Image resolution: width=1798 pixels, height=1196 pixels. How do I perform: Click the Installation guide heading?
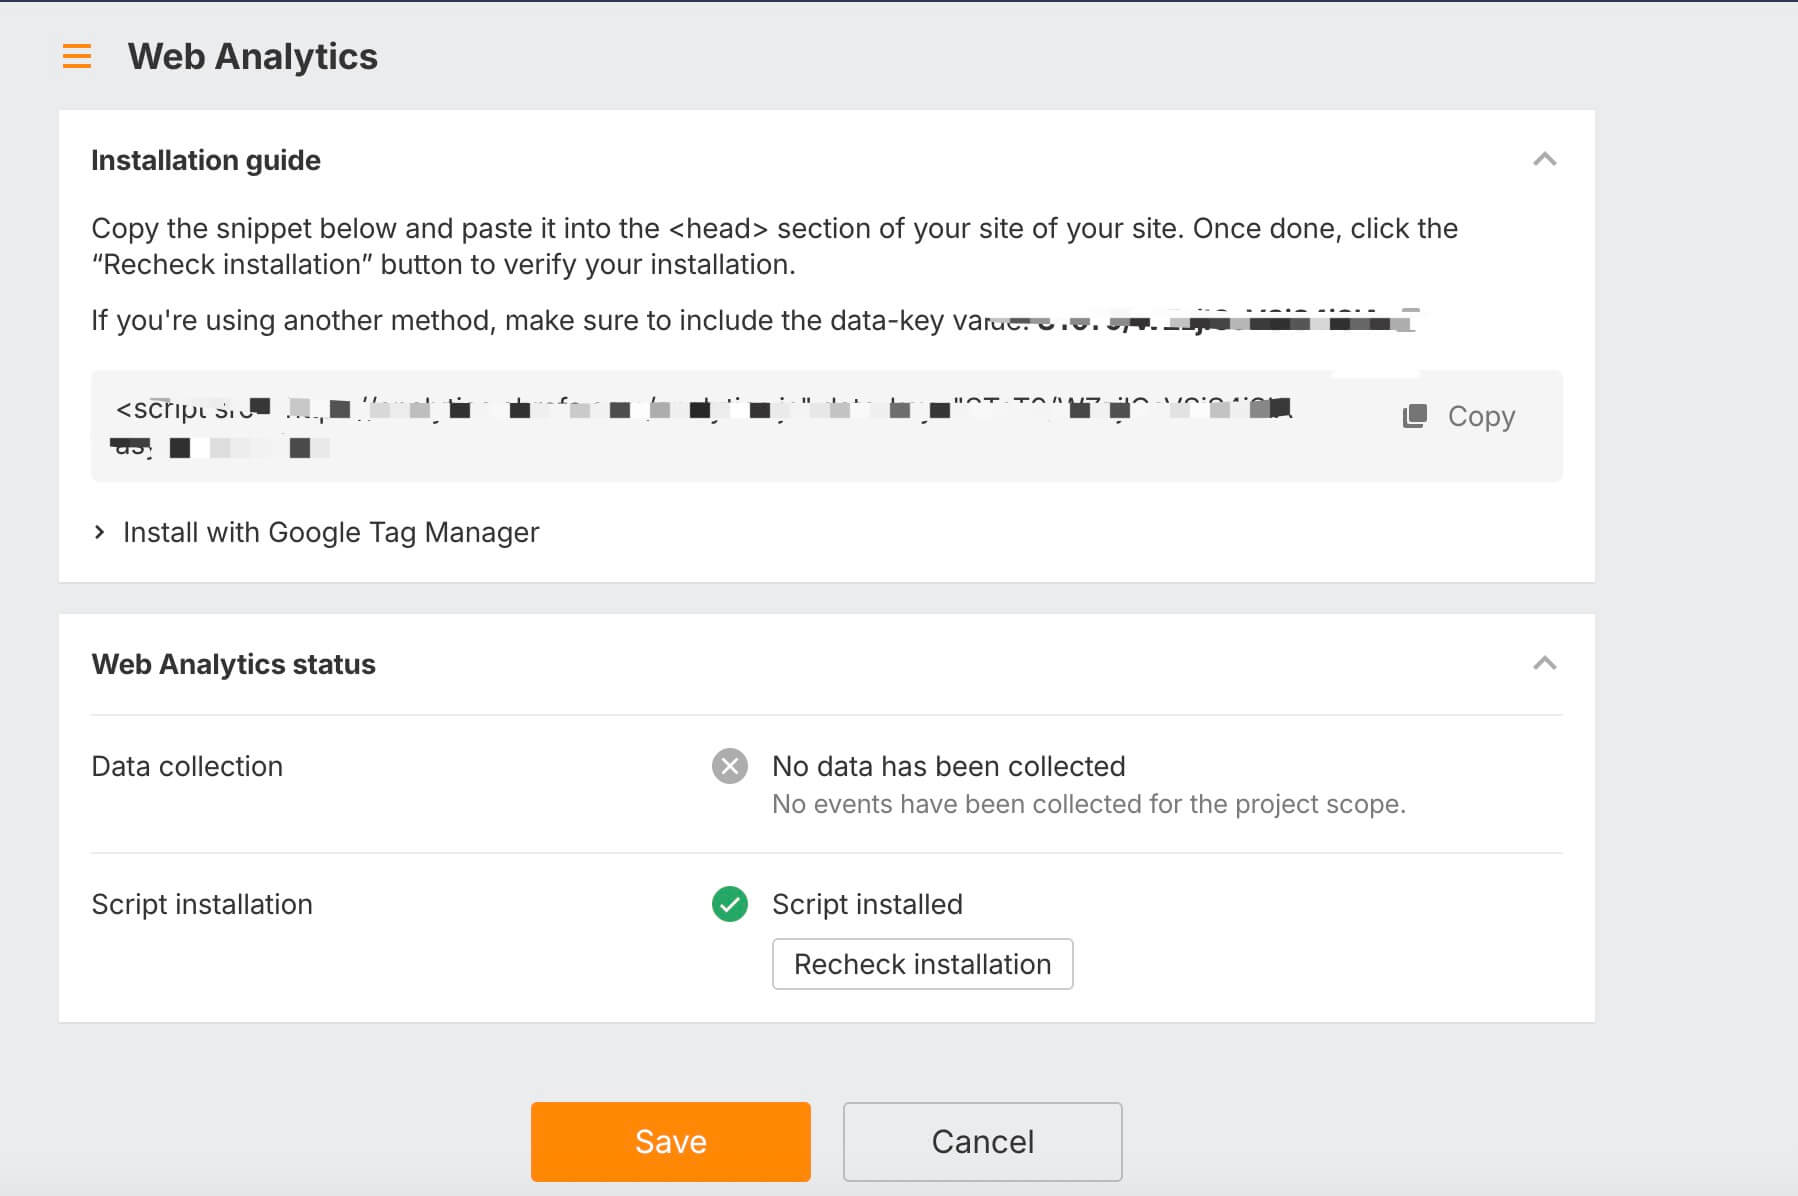tap(206, 160)
